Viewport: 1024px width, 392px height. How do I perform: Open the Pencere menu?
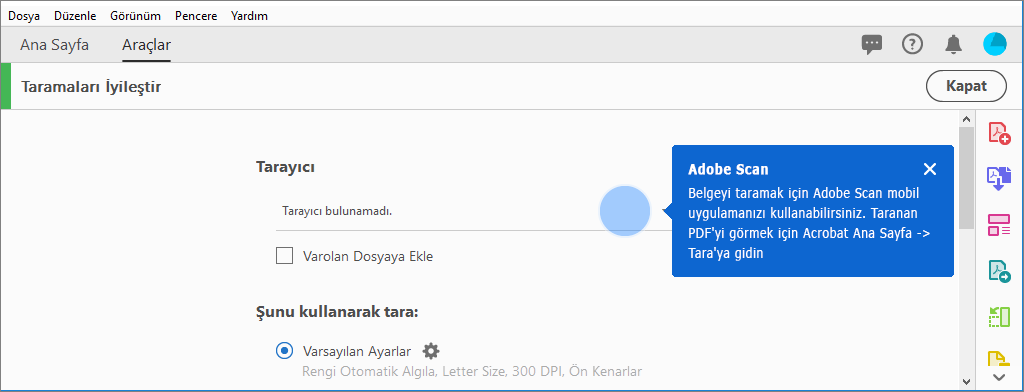(195, 16)
